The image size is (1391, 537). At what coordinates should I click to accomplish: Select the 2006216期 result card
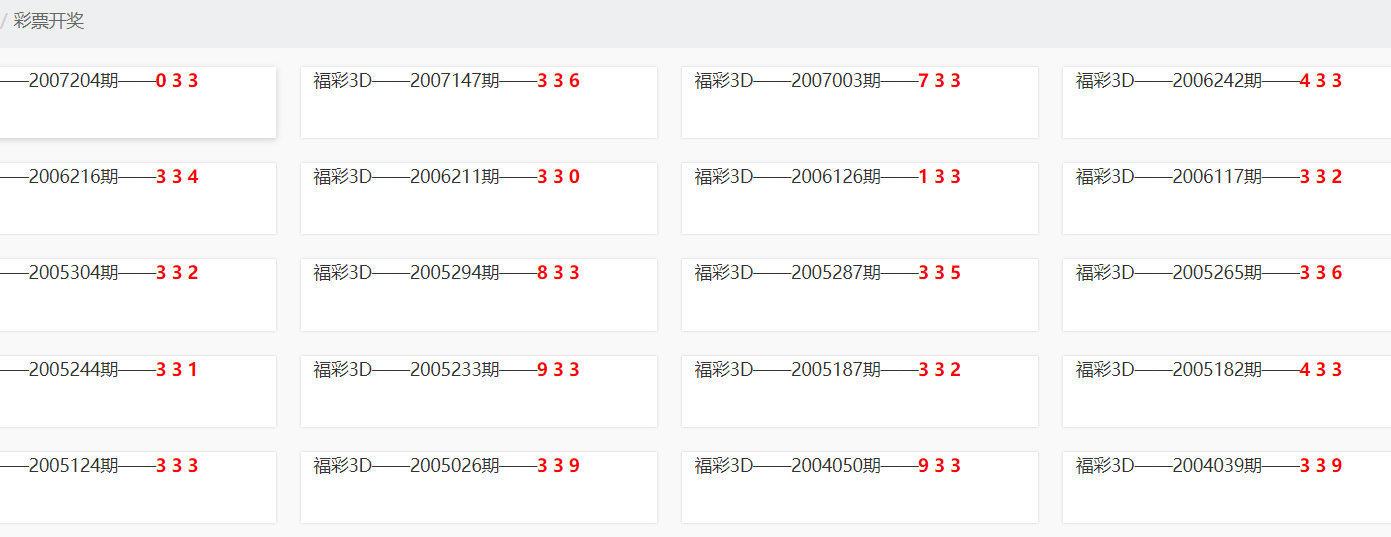tap(138, 198)
